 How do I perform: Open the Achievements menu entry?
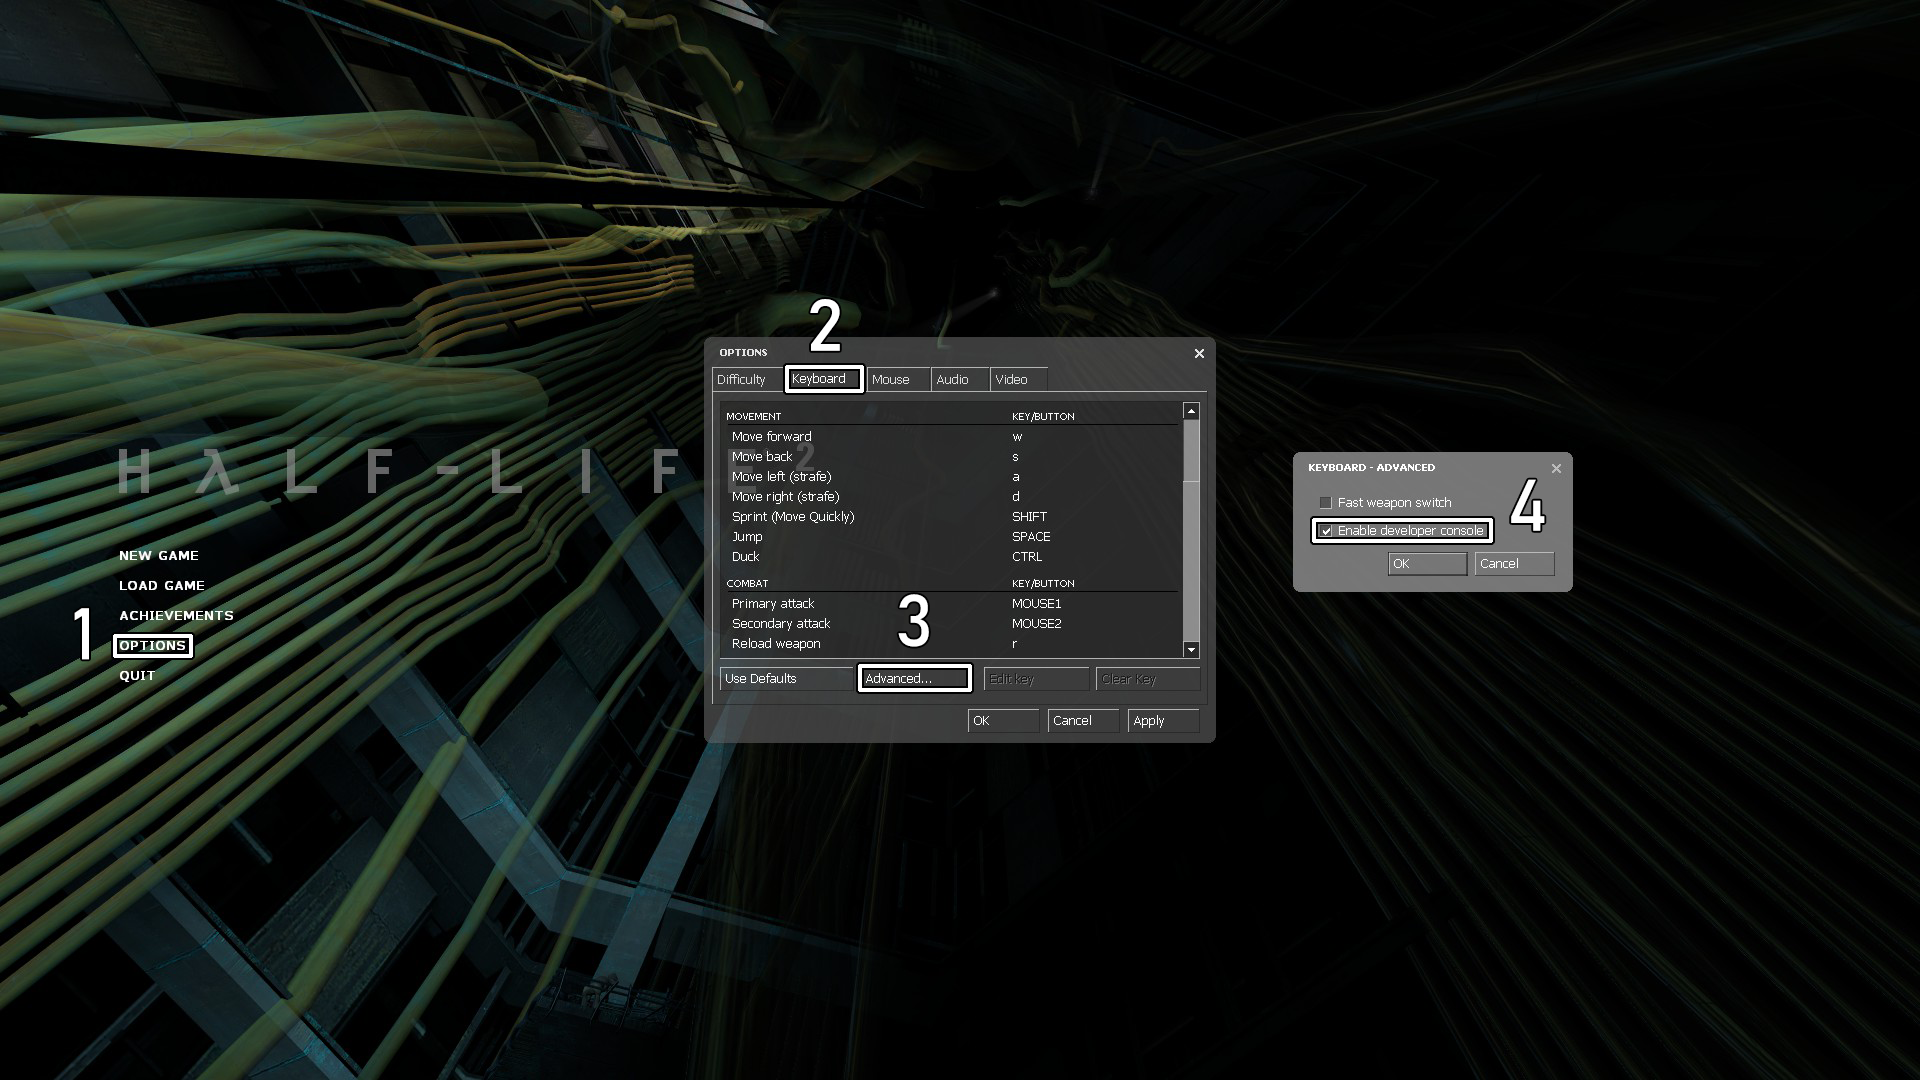(x=176, y=616)
